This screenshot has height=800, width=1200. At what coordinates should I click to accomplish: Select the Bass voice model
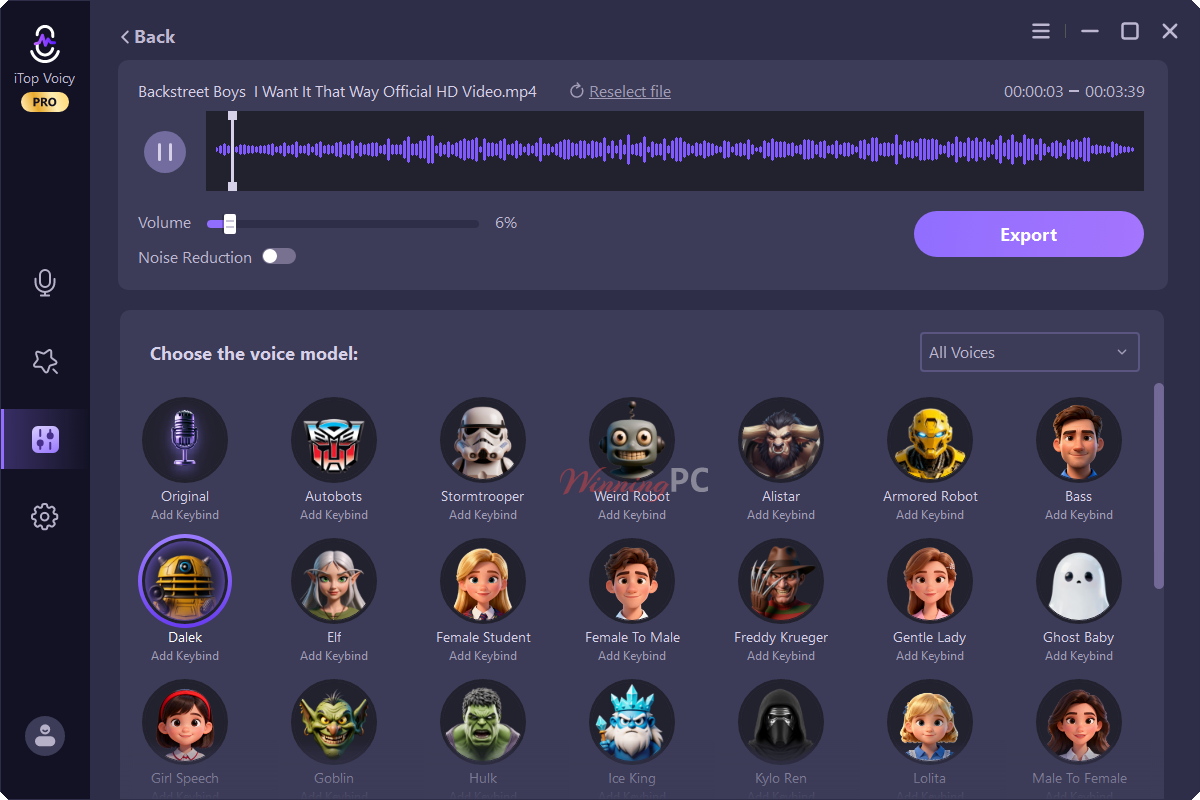pyautogui.click(x=1079, y=440)
